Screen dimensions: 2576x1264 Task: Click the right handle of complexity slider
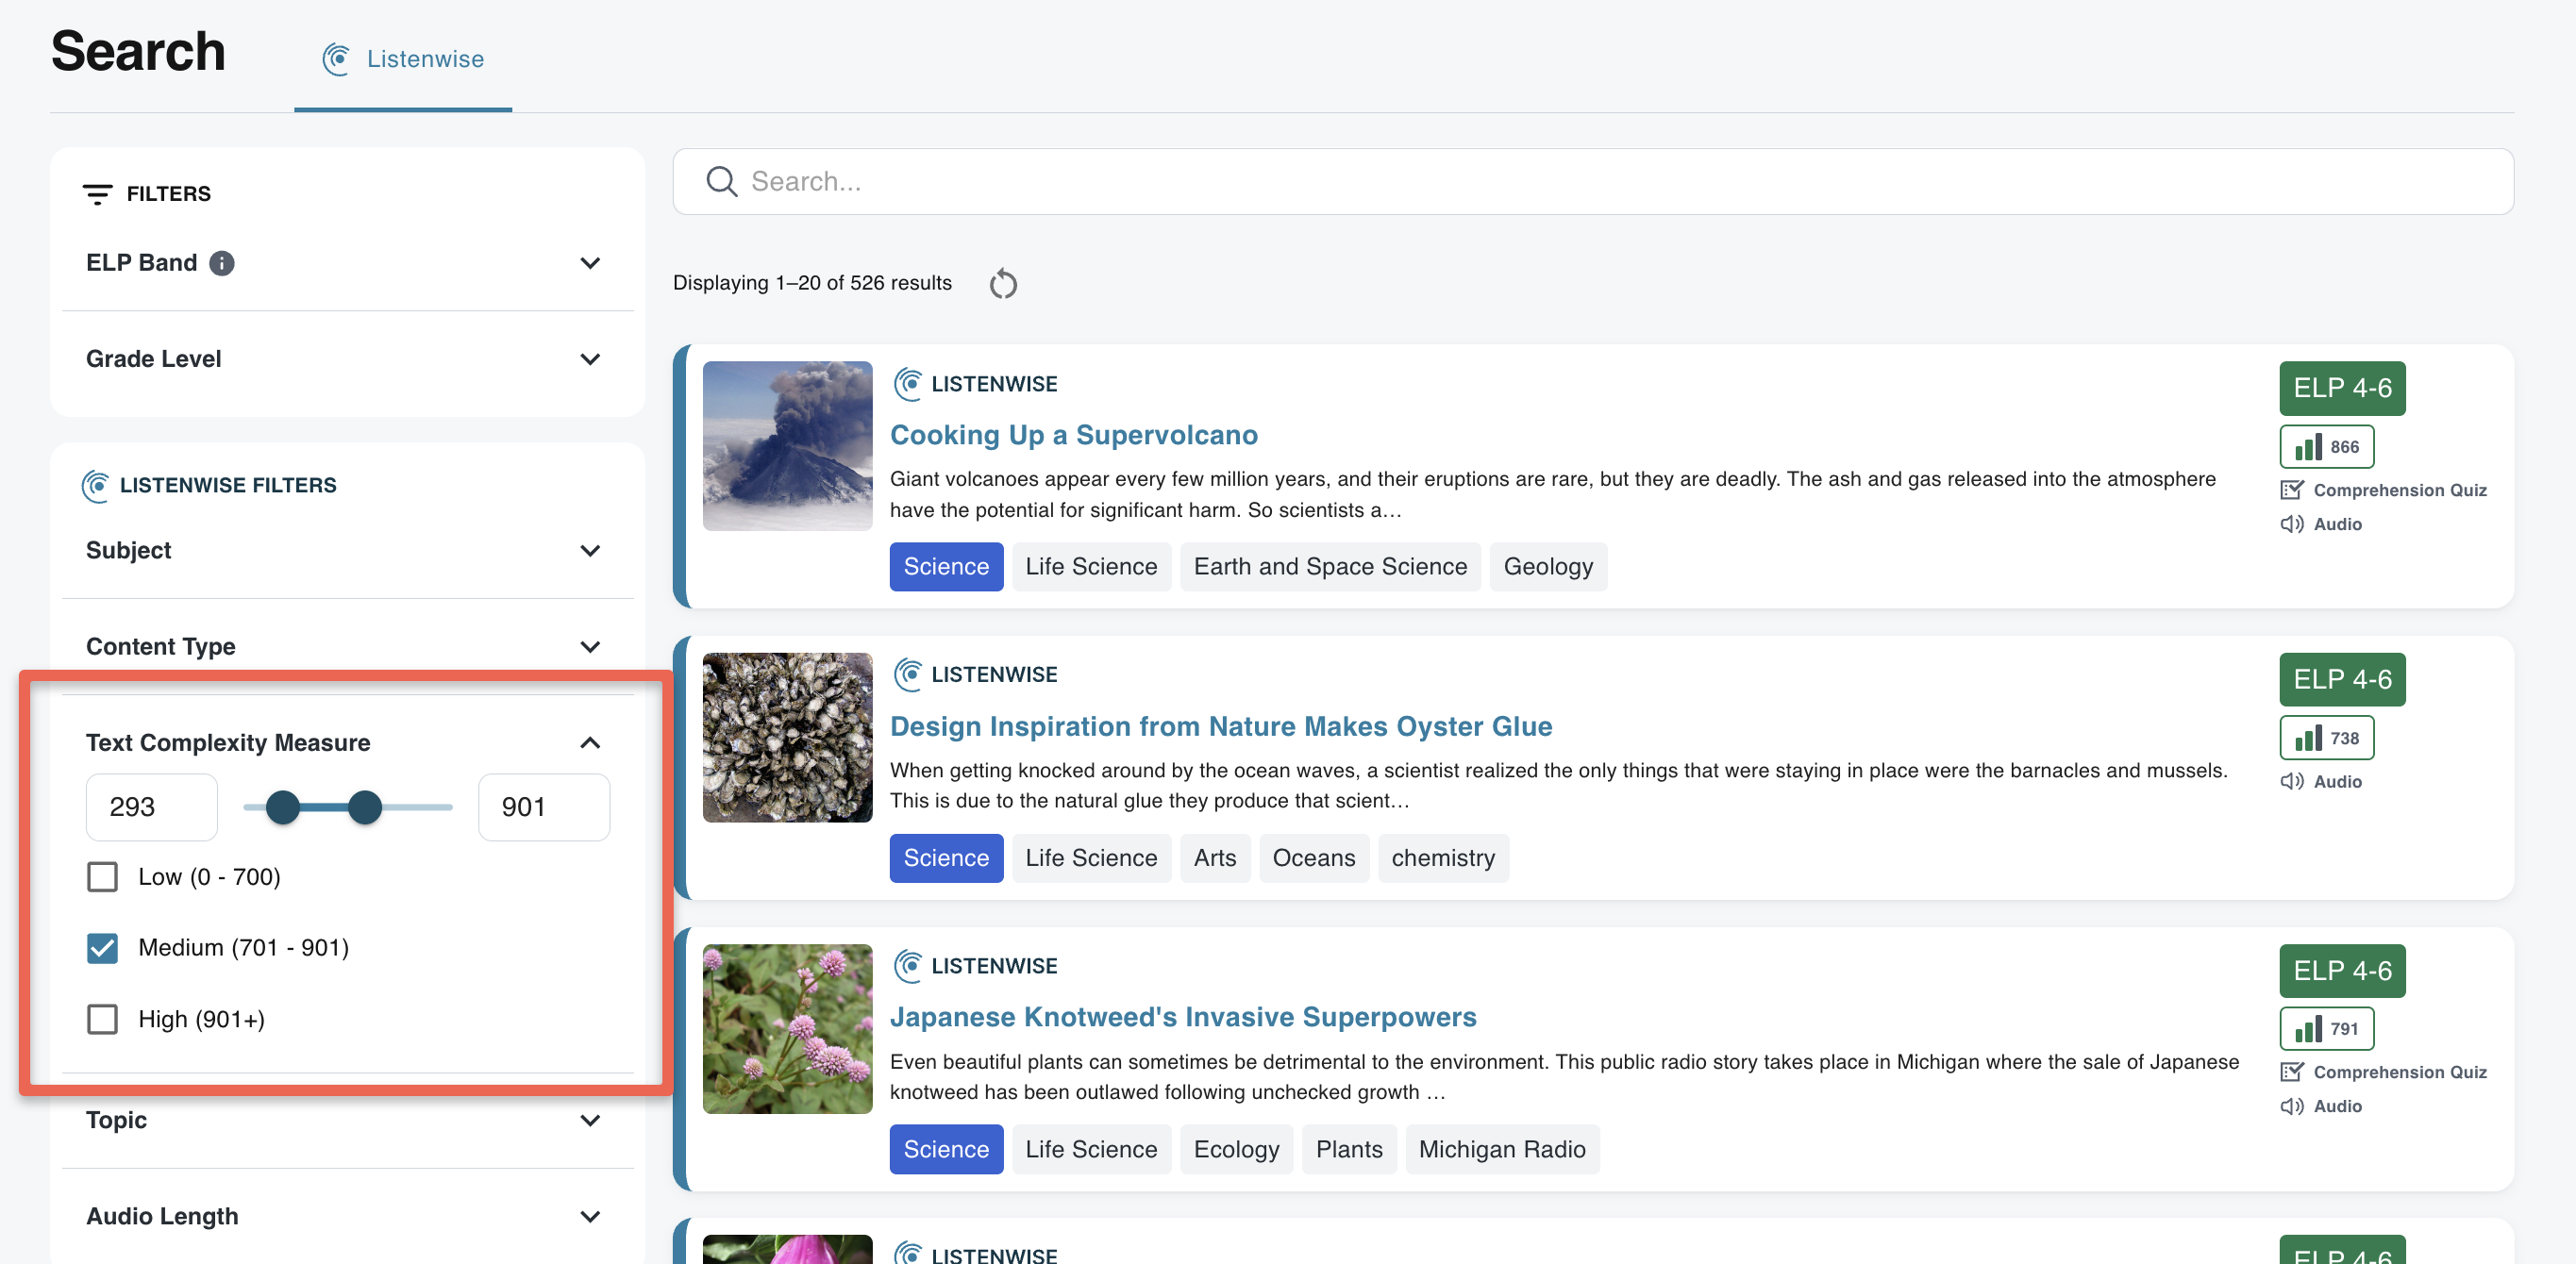click(365, 807)
